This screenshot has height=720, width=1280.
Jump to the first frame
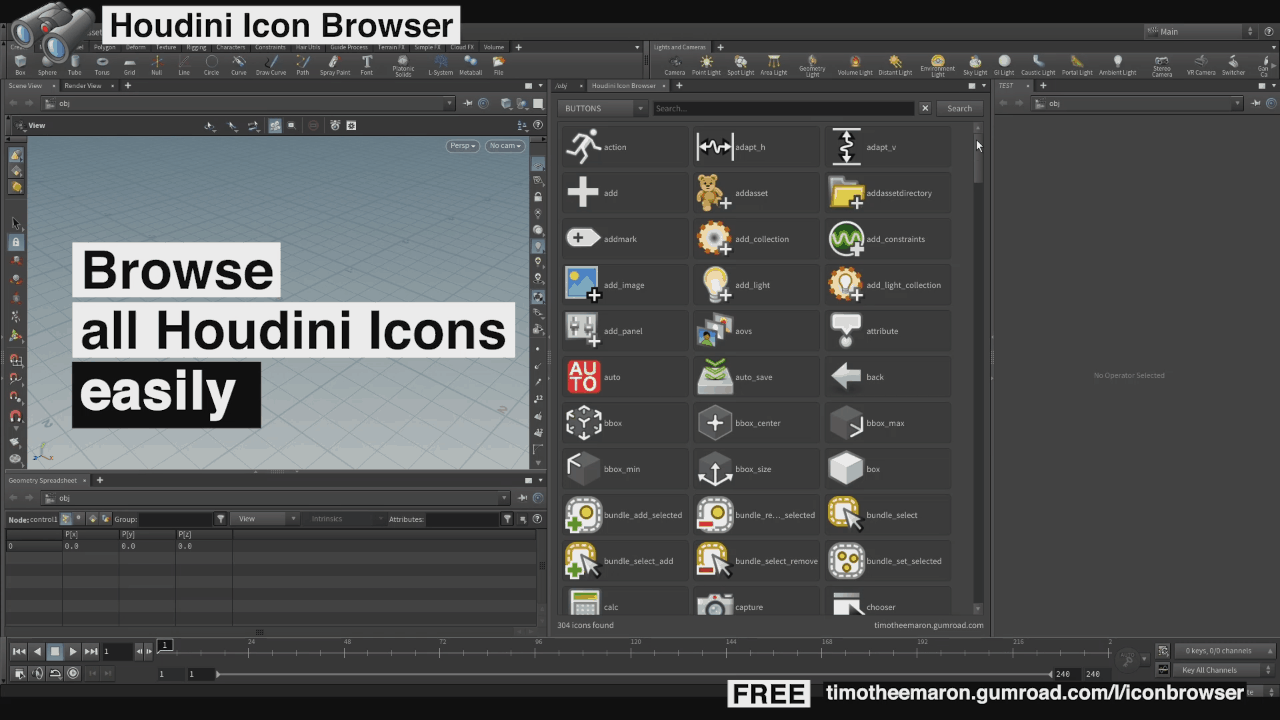pos(19,651)
